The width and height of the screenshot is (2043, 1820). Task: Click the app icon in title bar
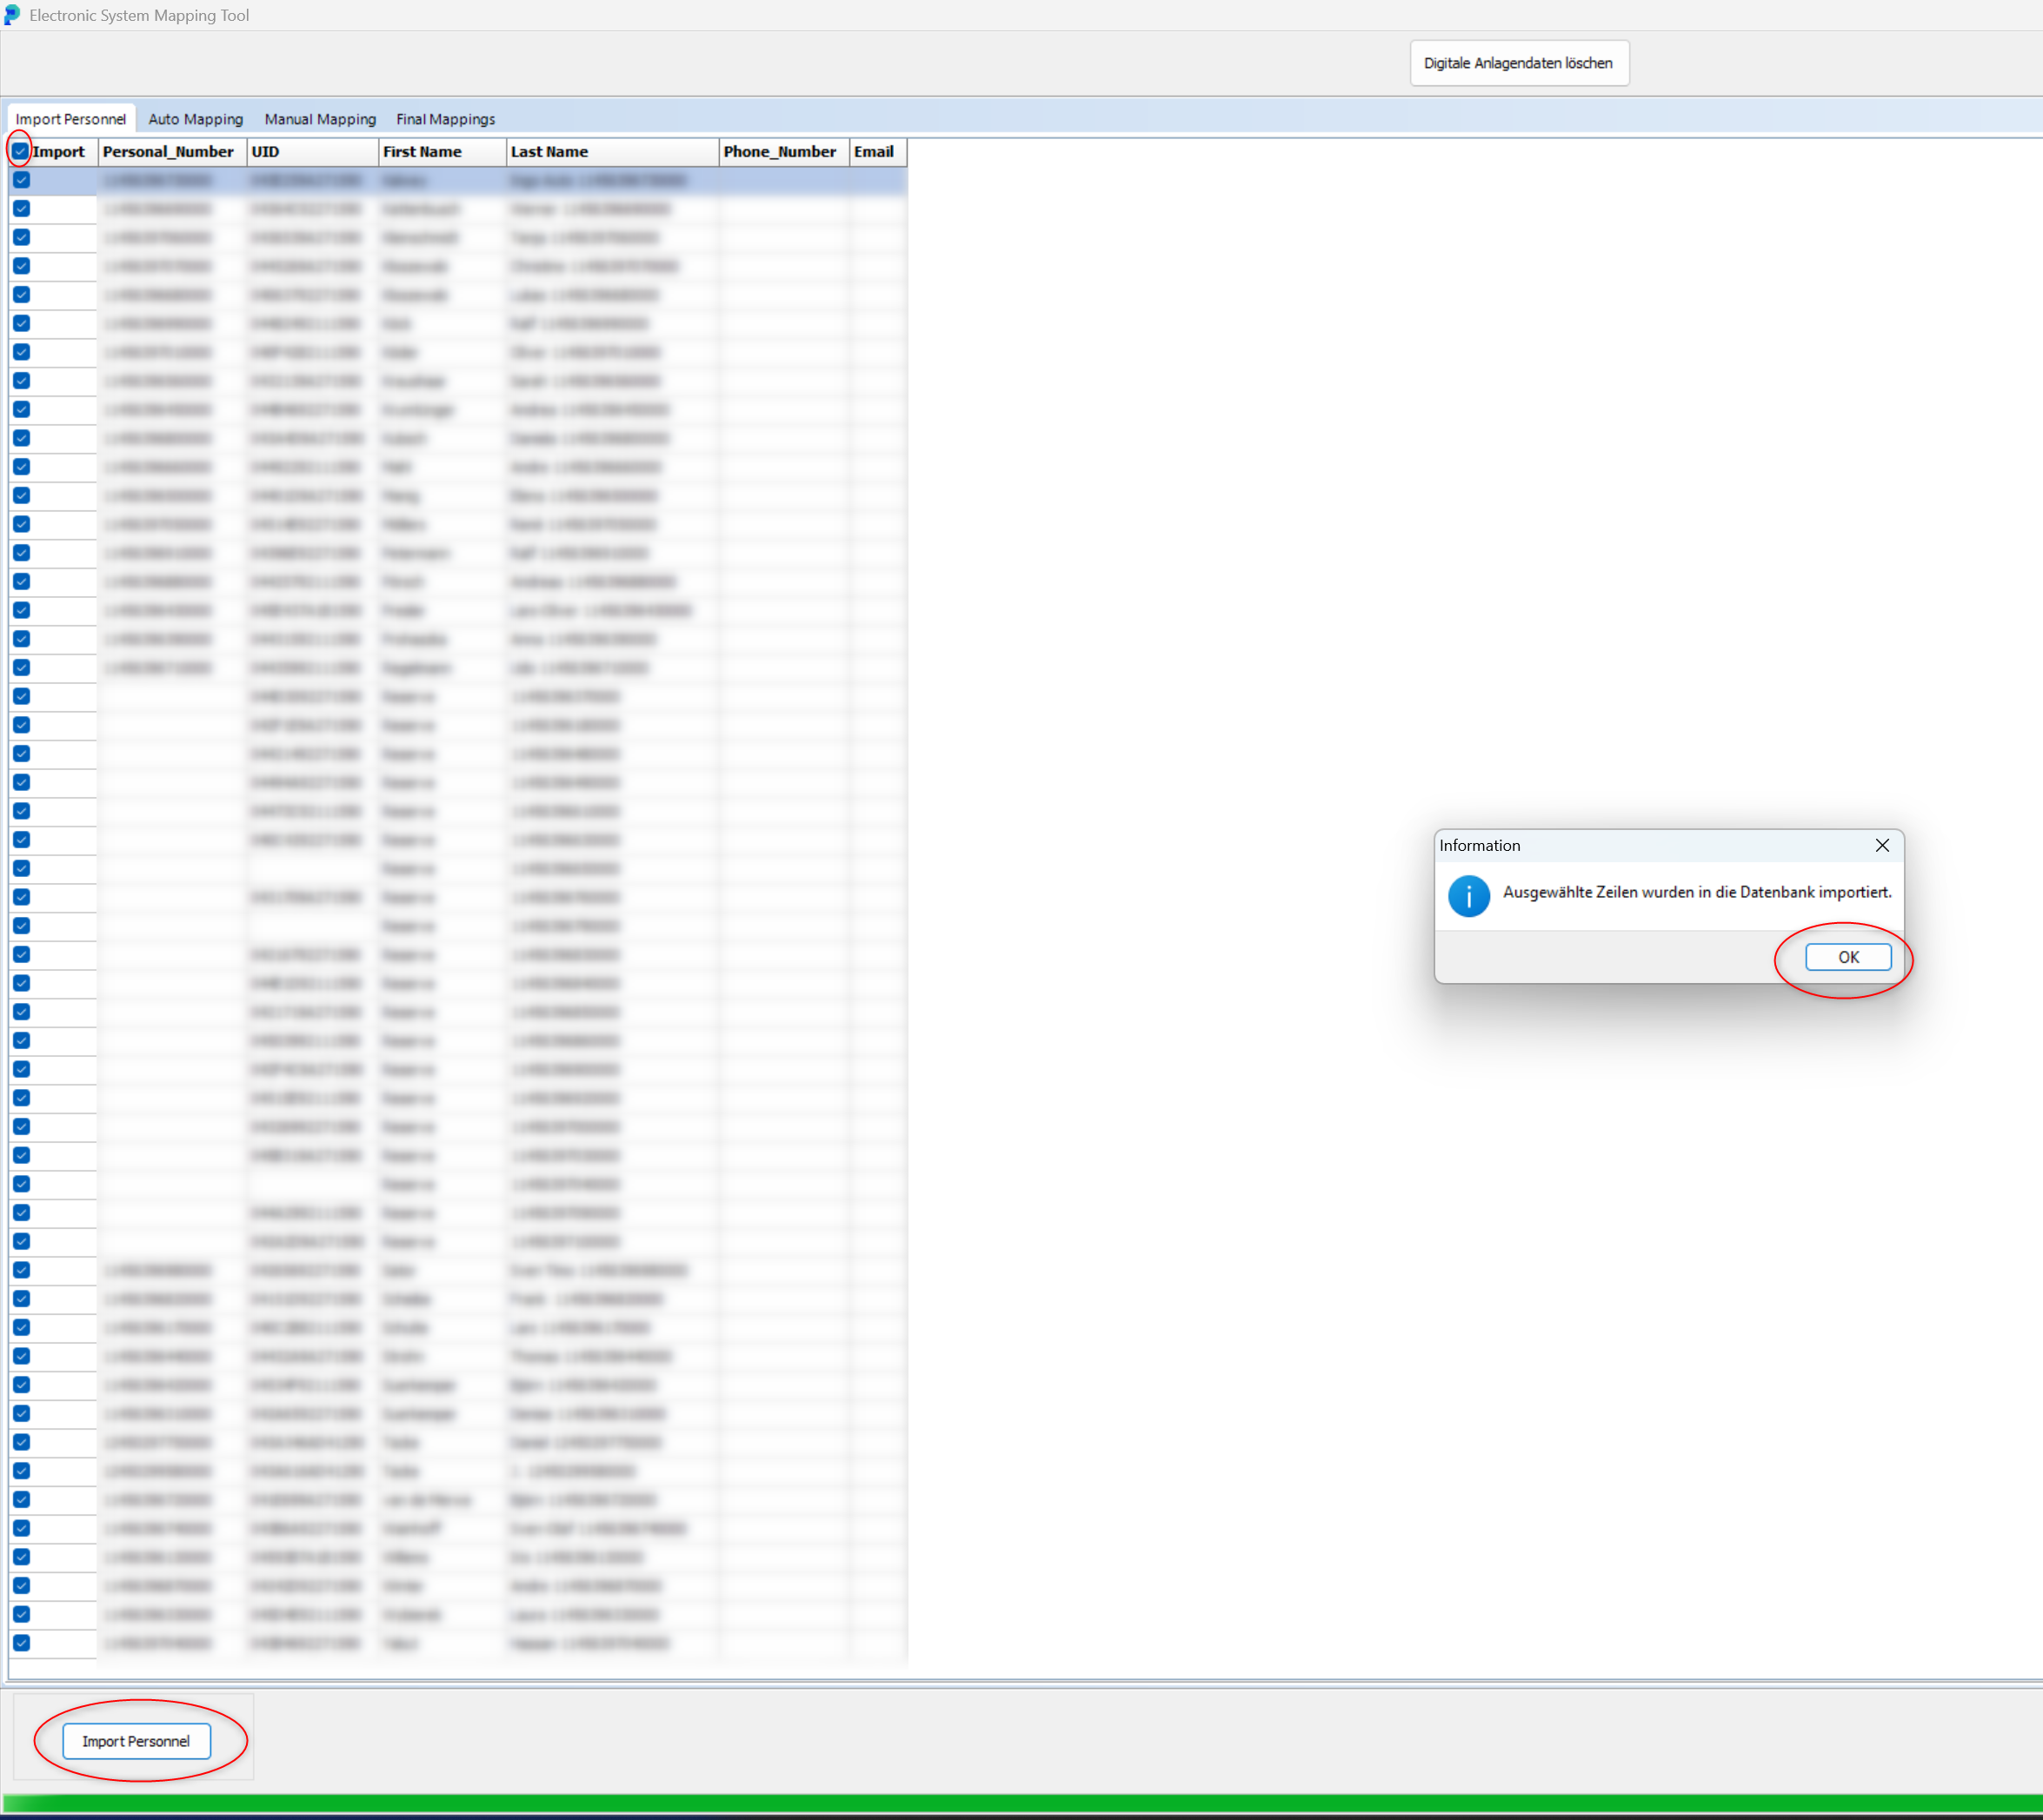pyautogui.click(x=12, y=15)
